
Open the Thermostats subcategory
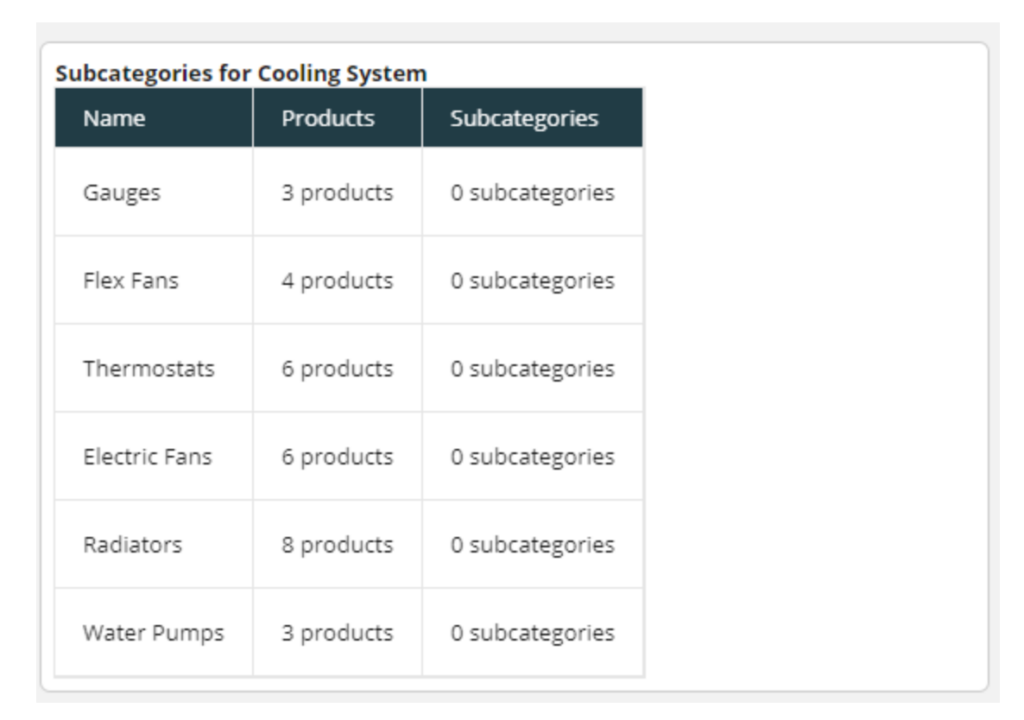(x=149, y=368)
